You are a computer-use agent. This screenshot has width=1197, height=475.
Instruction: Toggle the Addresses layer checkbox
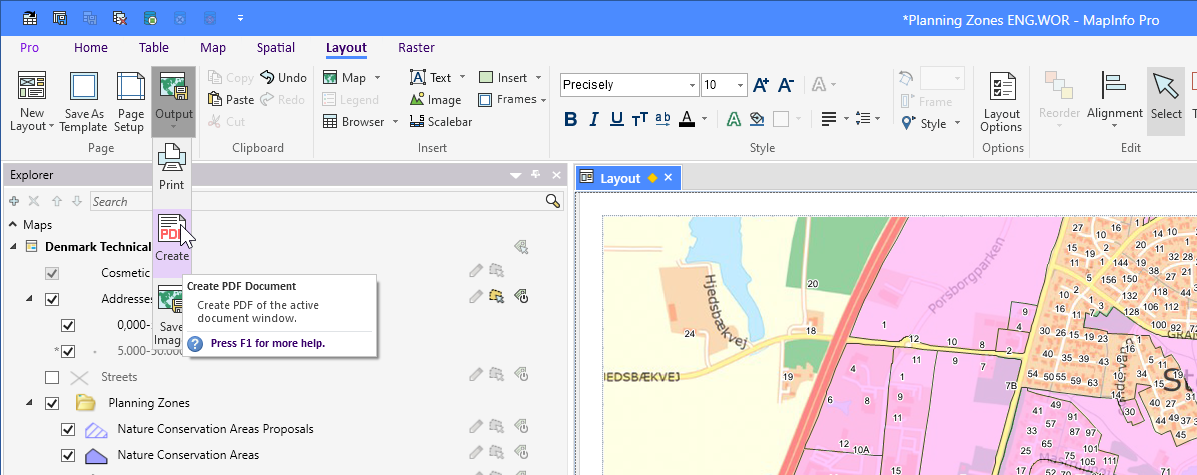pos(52,299)
